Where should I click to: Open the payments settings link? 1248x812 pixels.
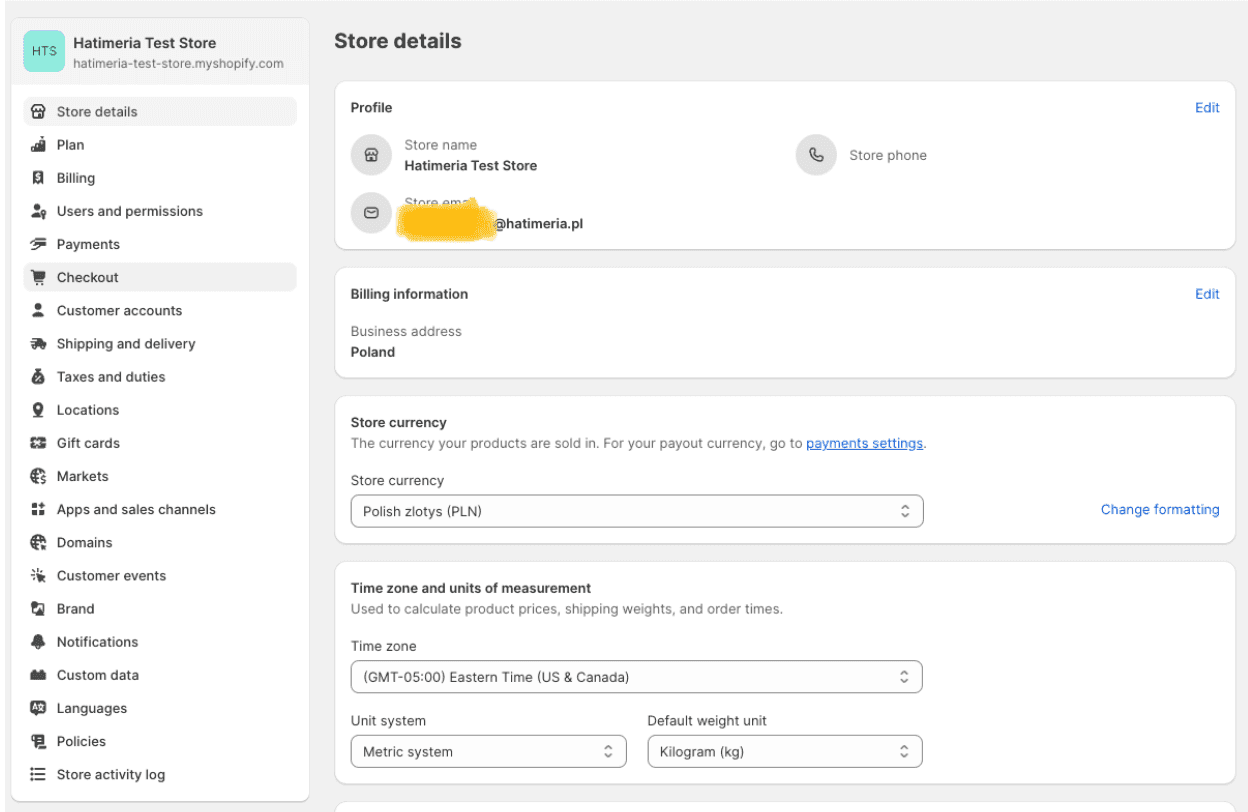(x=864, y=443)
